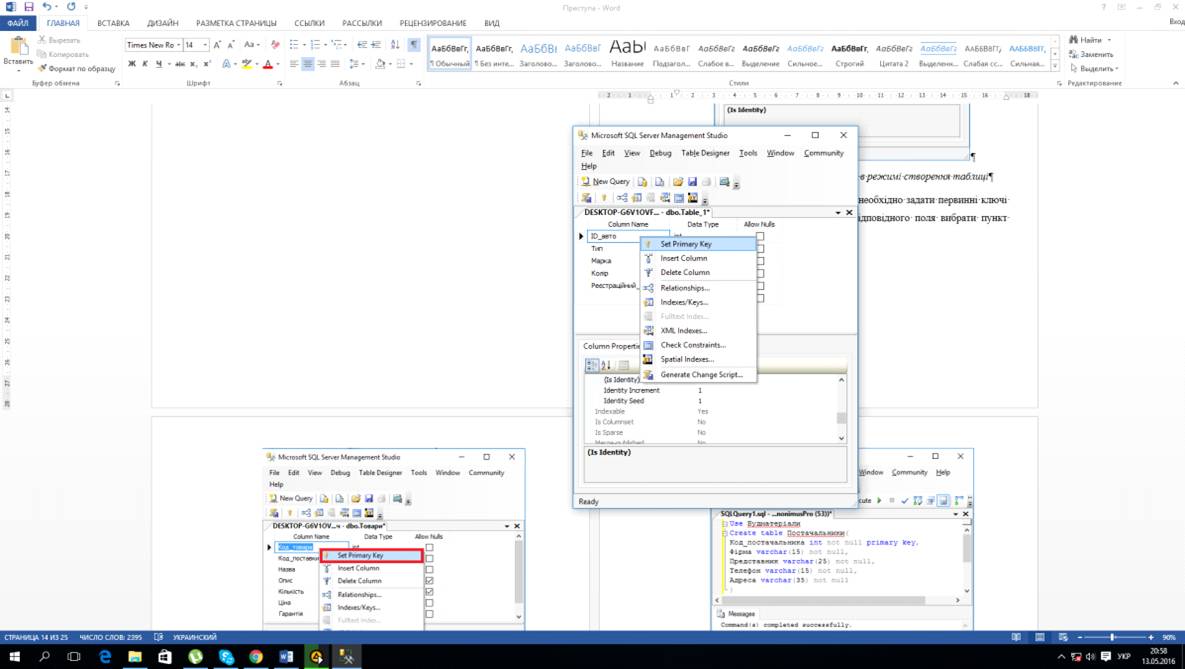Open the Times New Roman font dropdown
Viewport: 1185px width, 669px height.
point(178,45)
